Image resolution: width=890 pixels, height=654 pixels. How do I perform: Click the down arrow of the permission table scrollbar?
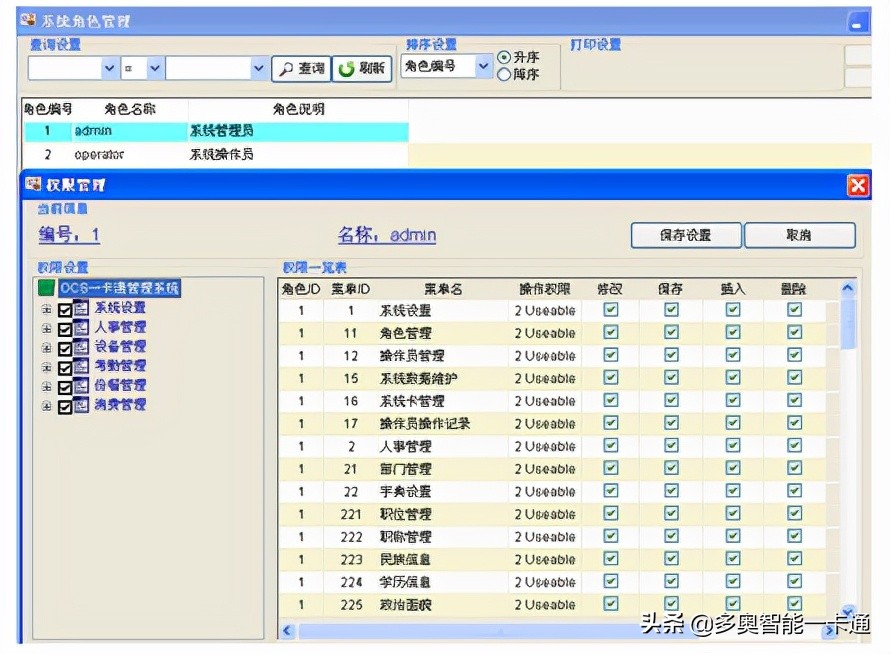click(x=847, y=610)
